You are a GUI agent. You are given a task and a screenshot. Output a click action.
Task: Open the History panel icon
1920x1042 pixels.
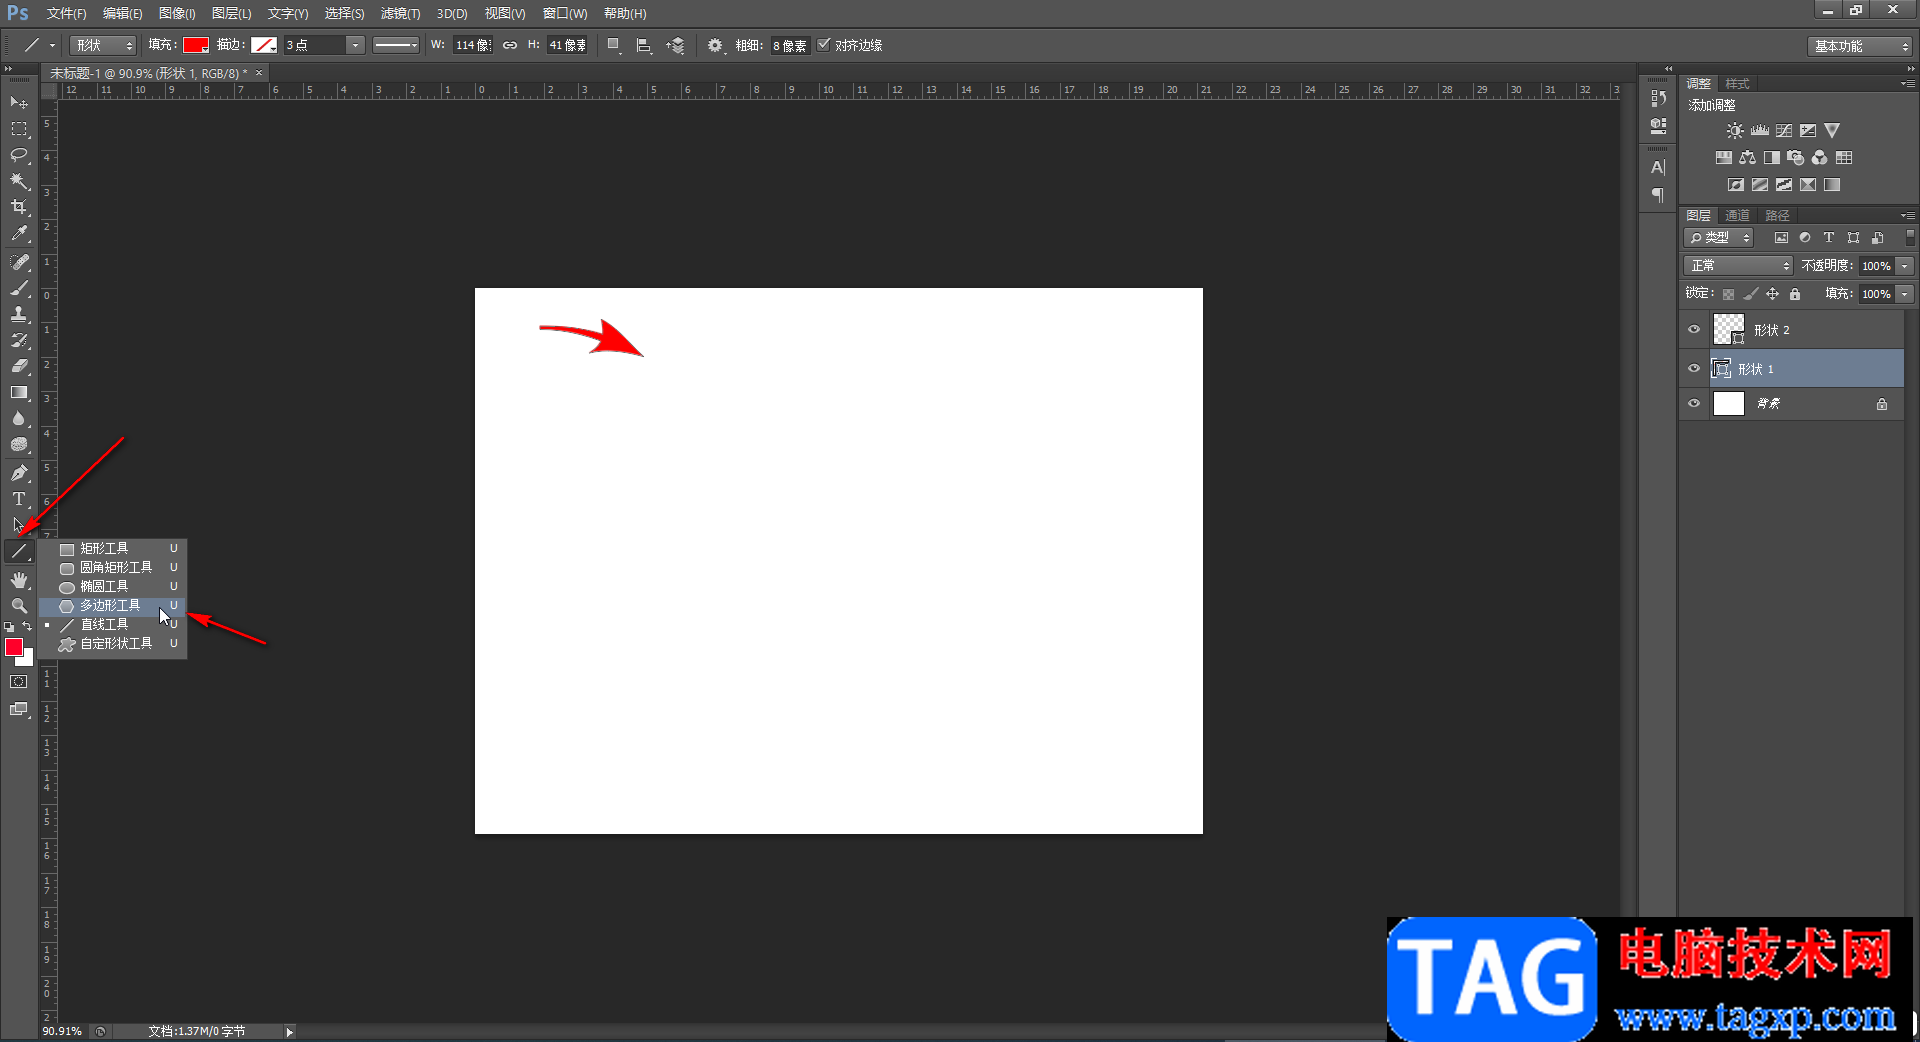click(x=1658, y=98)
